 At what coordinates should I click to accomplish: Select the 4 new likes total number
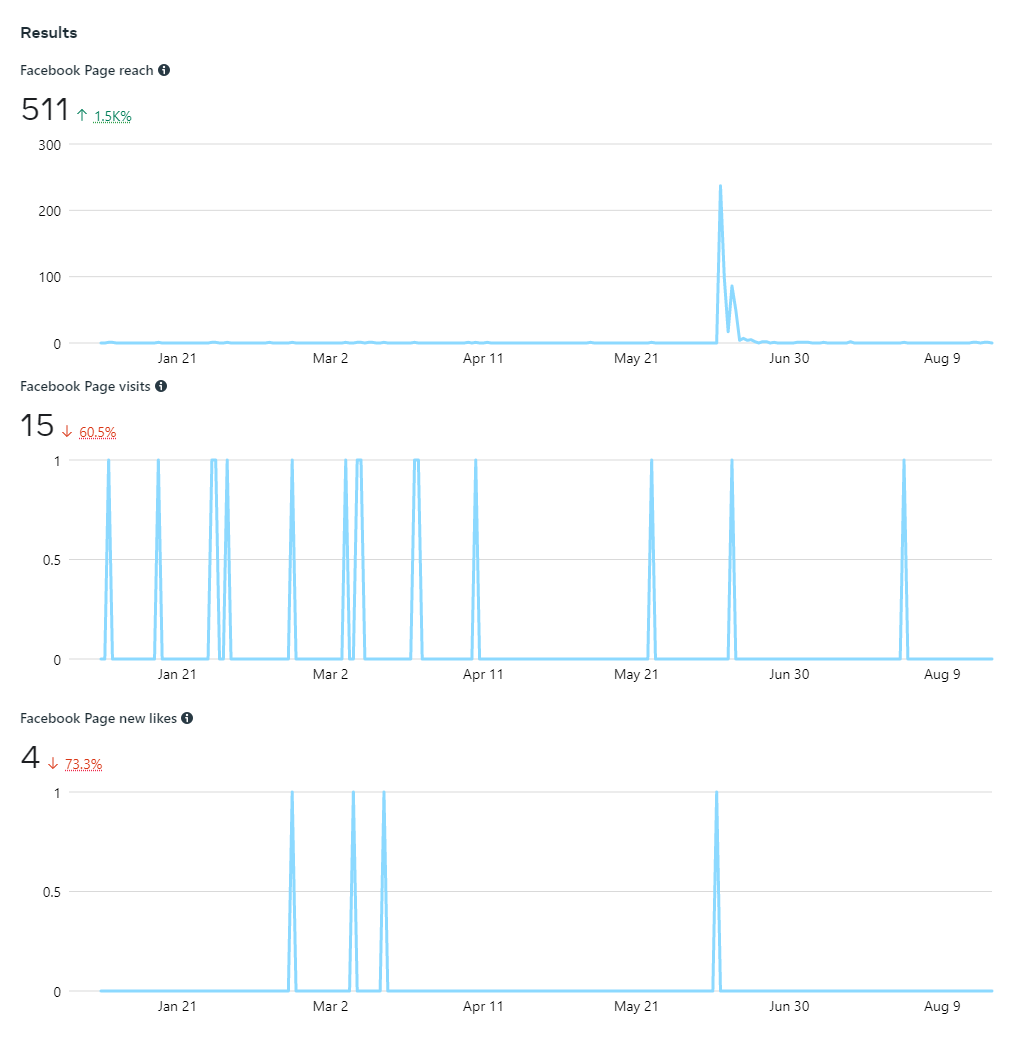30,758
